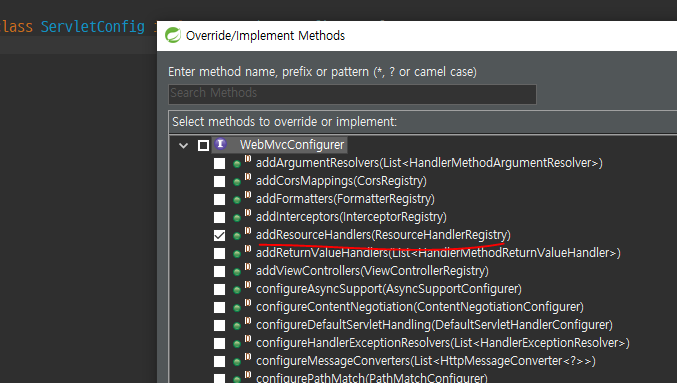Select addArgumentResolvers(List<HandlerMethodArgumentResolver>) row
The image size is (677, 383).
[x=429, y=163]
